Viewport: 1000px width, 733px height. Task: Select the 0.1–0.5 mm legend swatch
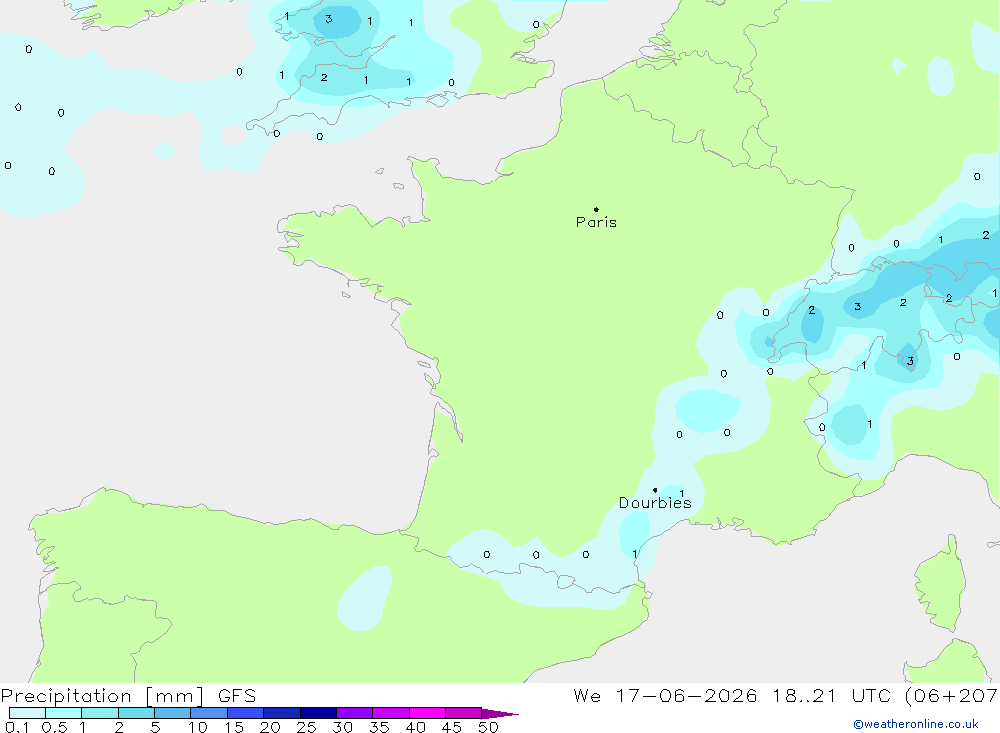pos(27,713)
